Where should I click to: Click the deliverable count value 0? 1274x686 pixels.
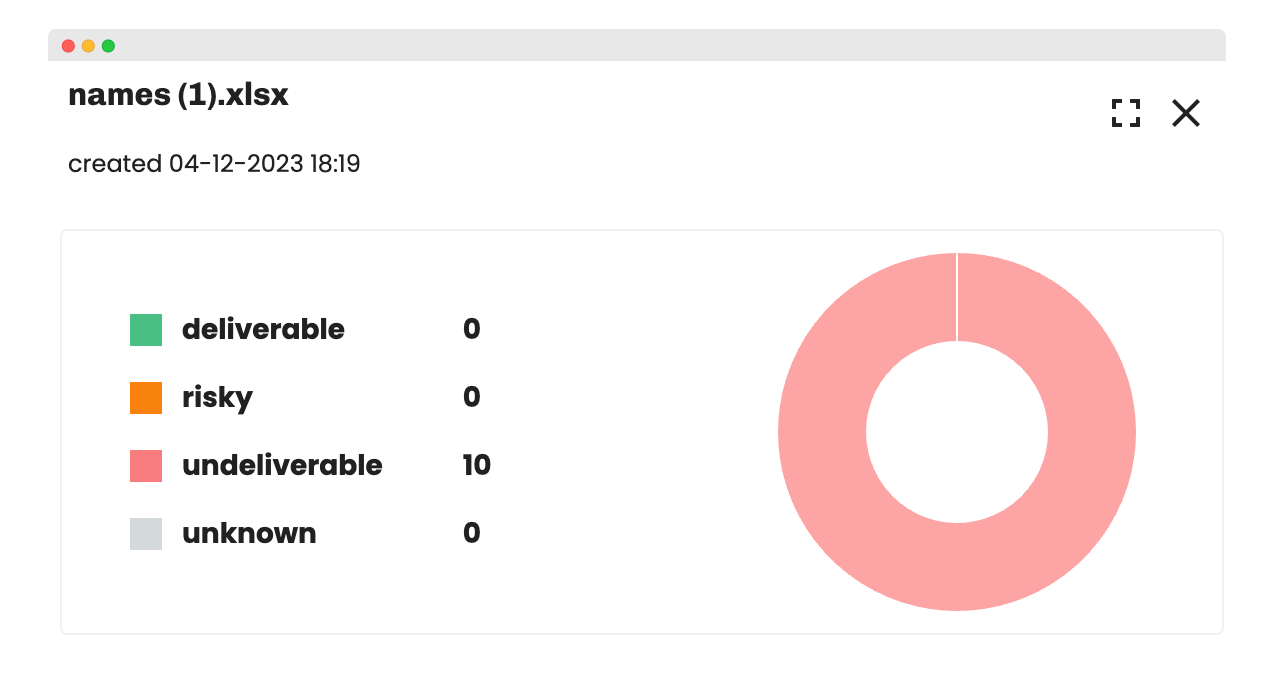tap(472, 329)
